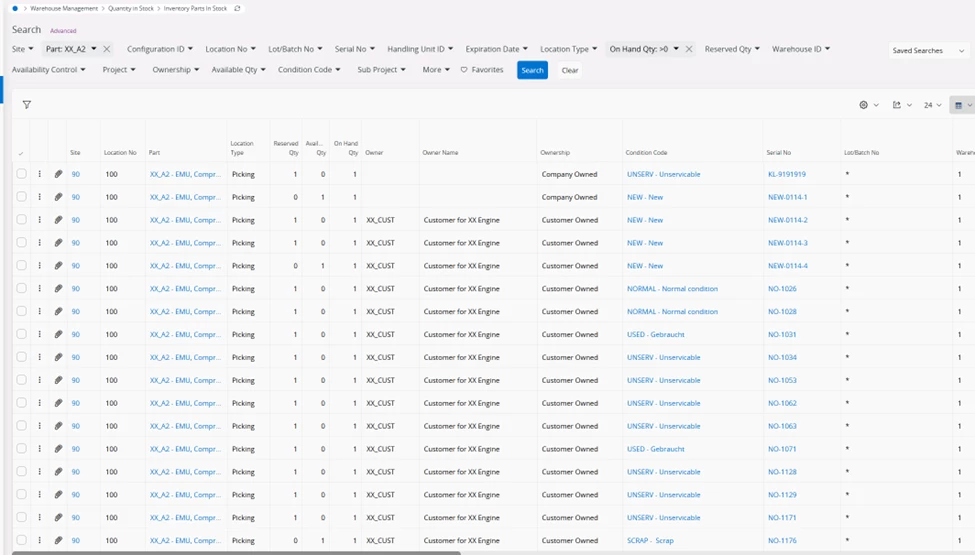Open attachments for serial NO-1128 row
The height and width of the screenshot is (555, 975).
pyautogui.click(x=58, y=472)
